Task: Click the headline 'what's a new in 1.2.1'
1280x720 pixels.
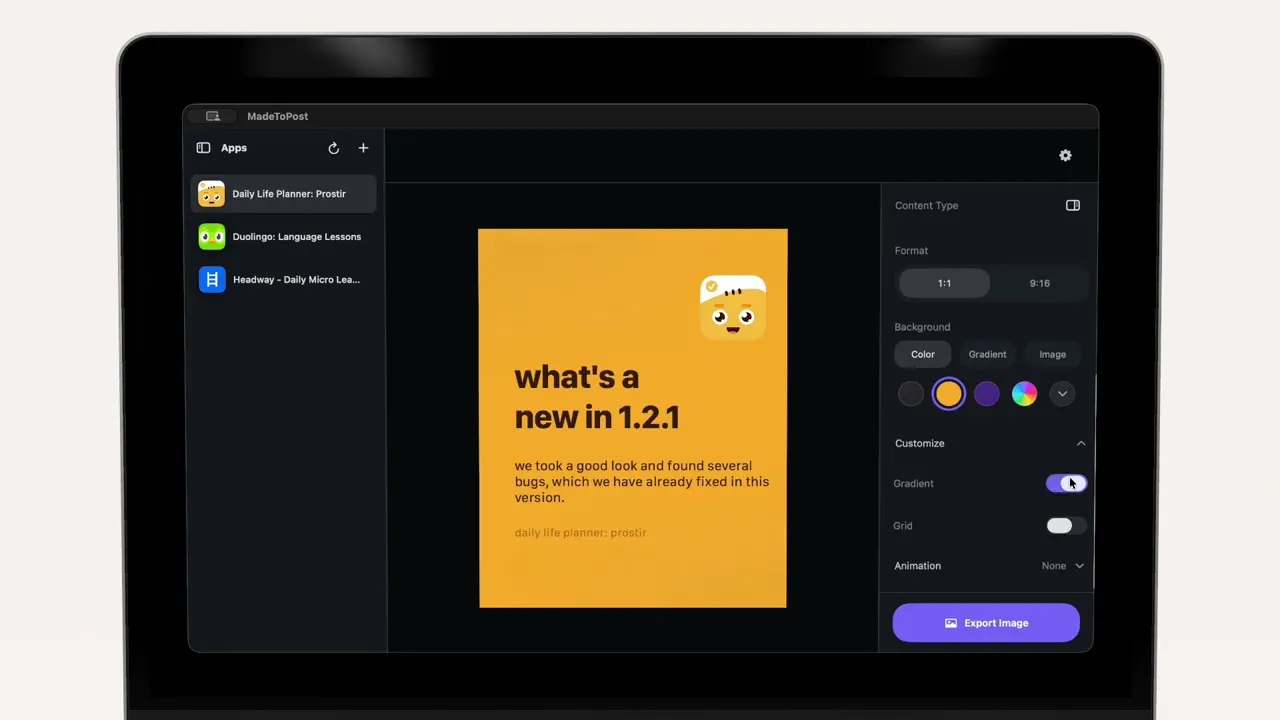Action: click(x=597, y=397)
